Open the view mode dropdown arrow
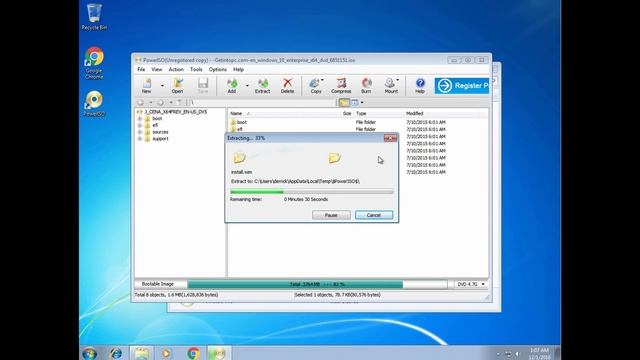Image resolution: width=640 pixels, height=360 pixels. point(362,102)
